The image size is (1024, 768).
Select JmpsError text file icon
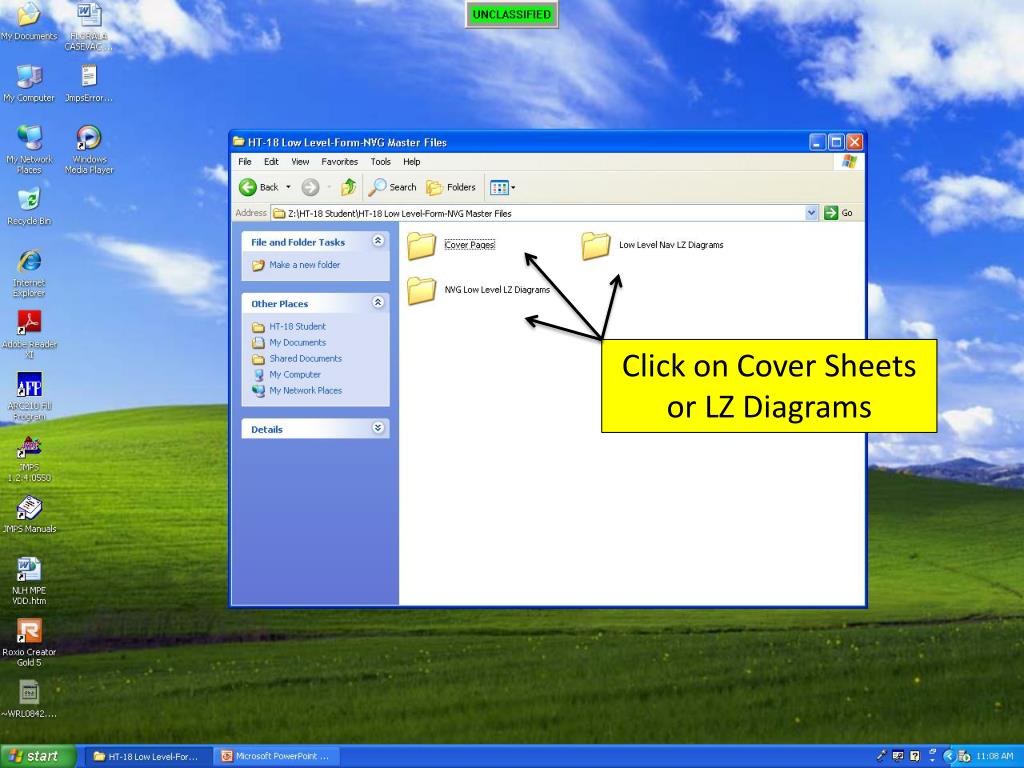(89, 84)
